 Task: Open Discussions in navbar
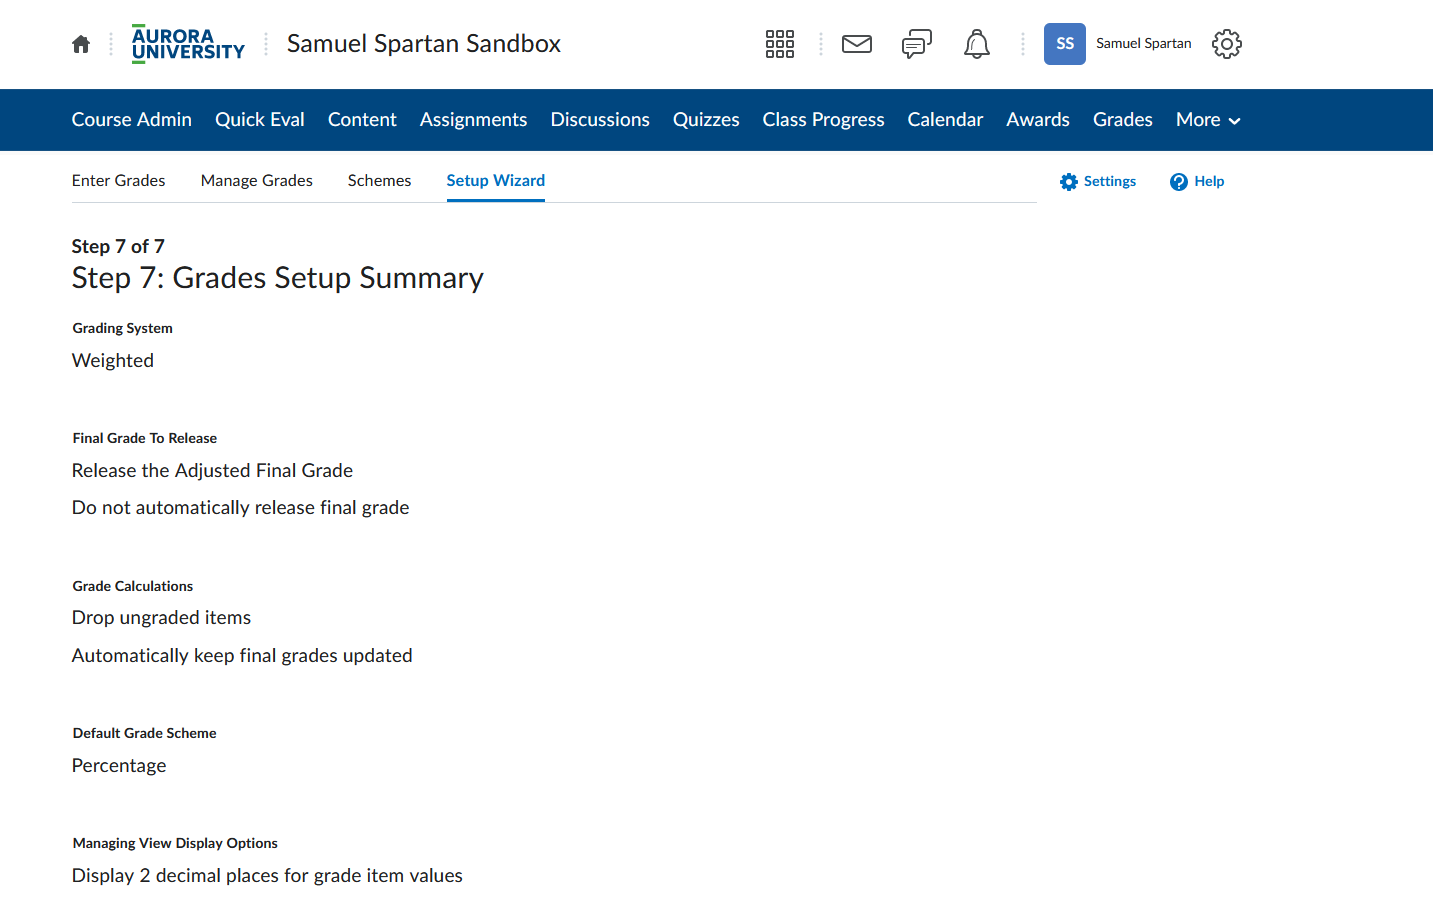click(x=600, y=120)
